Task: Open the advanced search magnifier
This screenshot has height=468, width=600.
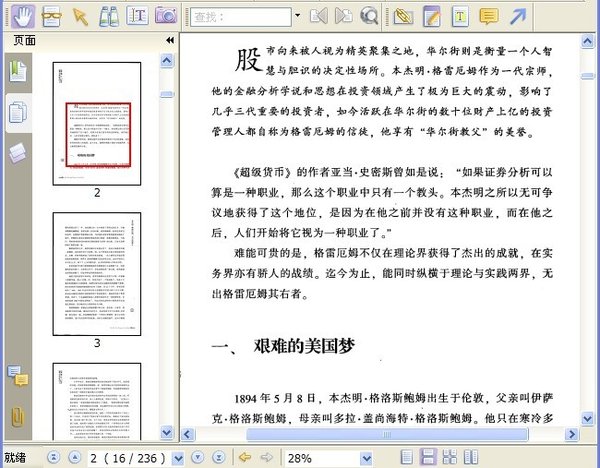Action: point(369,16)
